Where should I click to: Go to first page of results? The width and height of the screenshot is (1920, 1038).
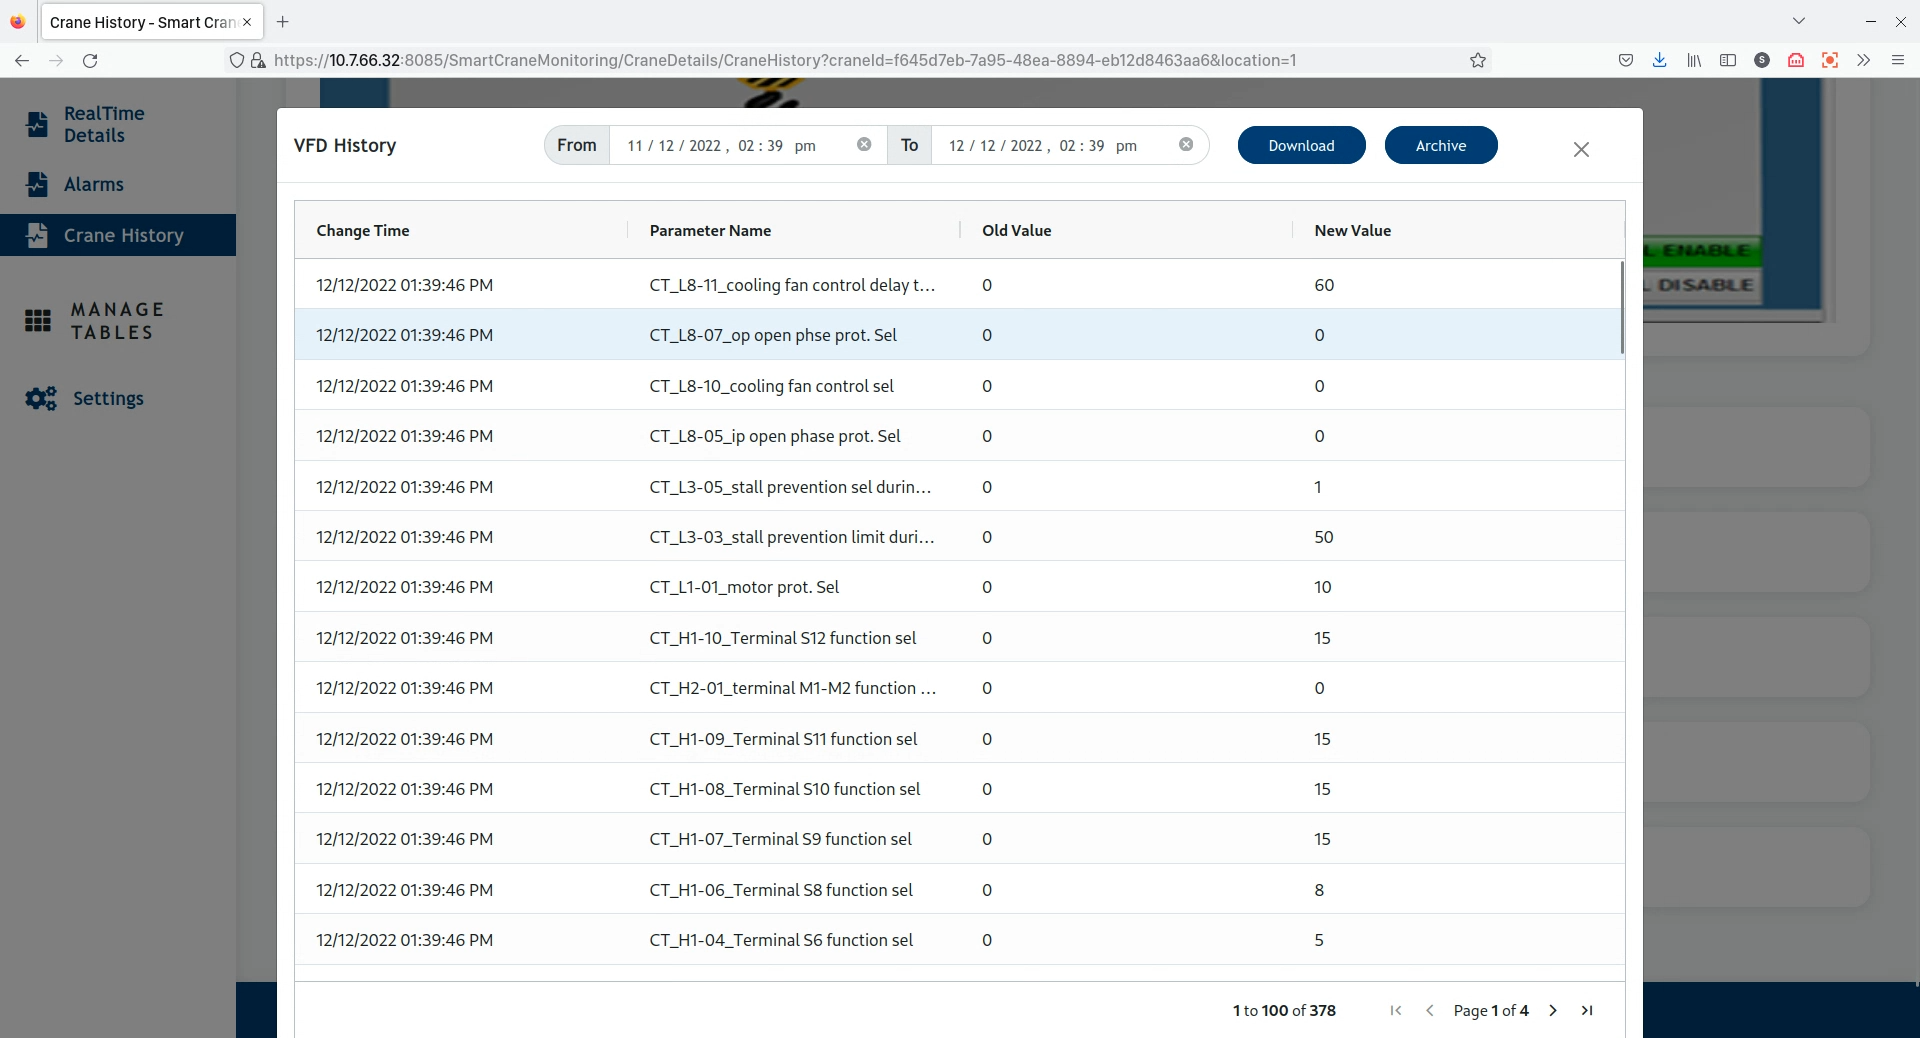pyautogui.click(x=1396, y=1010)
